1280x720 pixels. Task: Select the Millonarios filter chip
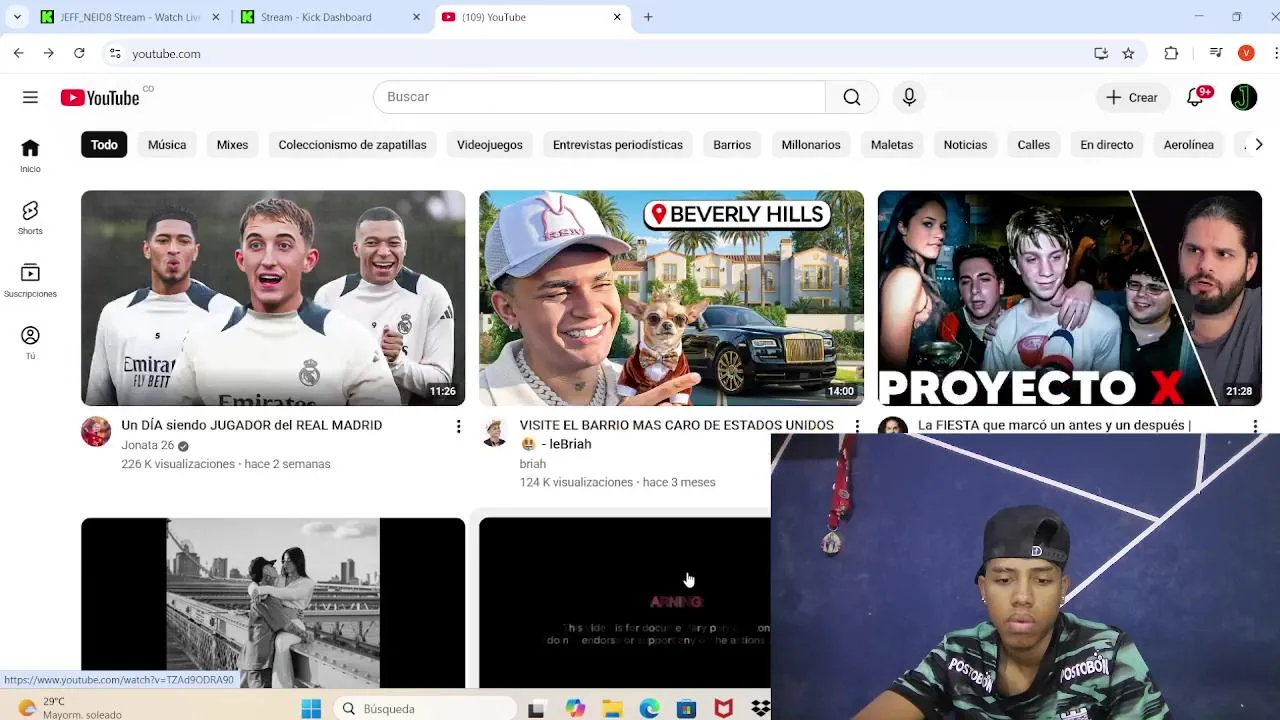811,145
